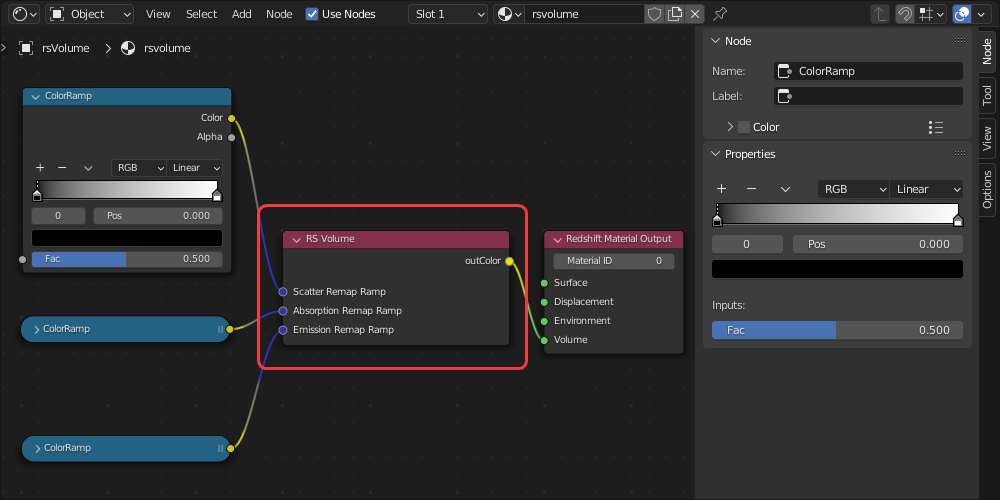Select the rsVolume breadcrumb object

pyautogui.click(x=54, y=48)
